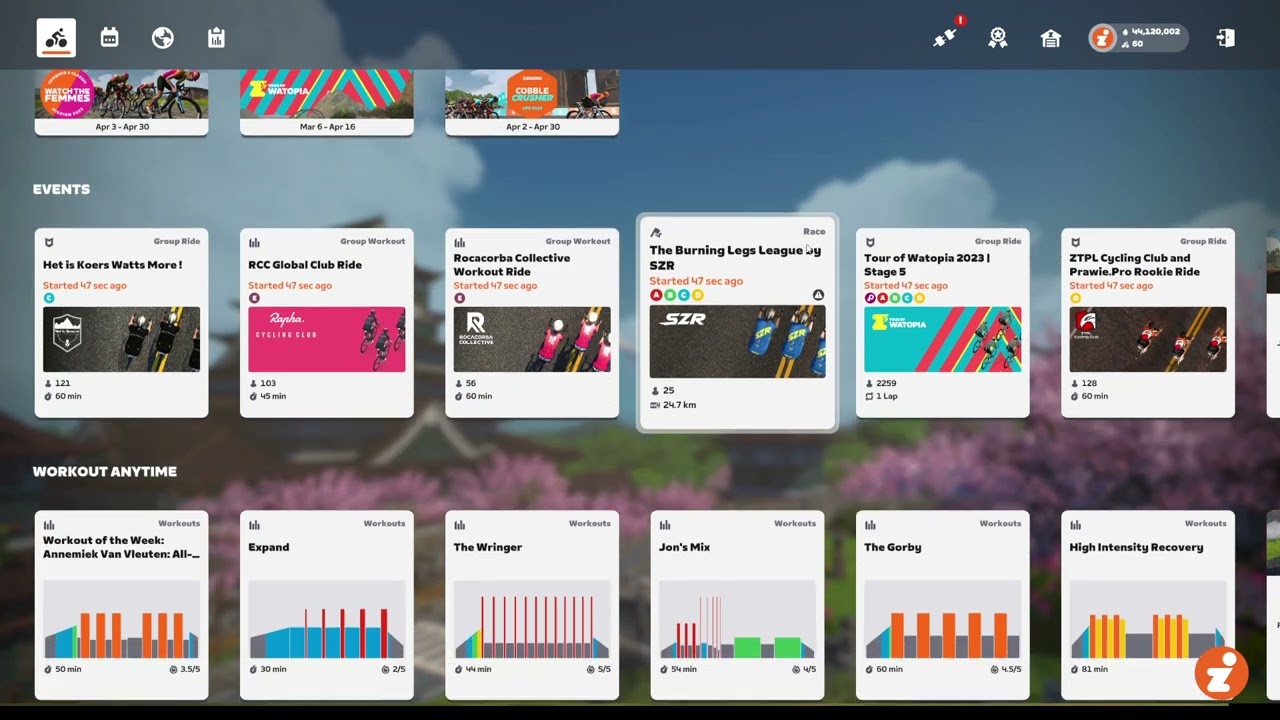Click the bar-chart icon on RCC Global Club Ride card

[254, 242]
